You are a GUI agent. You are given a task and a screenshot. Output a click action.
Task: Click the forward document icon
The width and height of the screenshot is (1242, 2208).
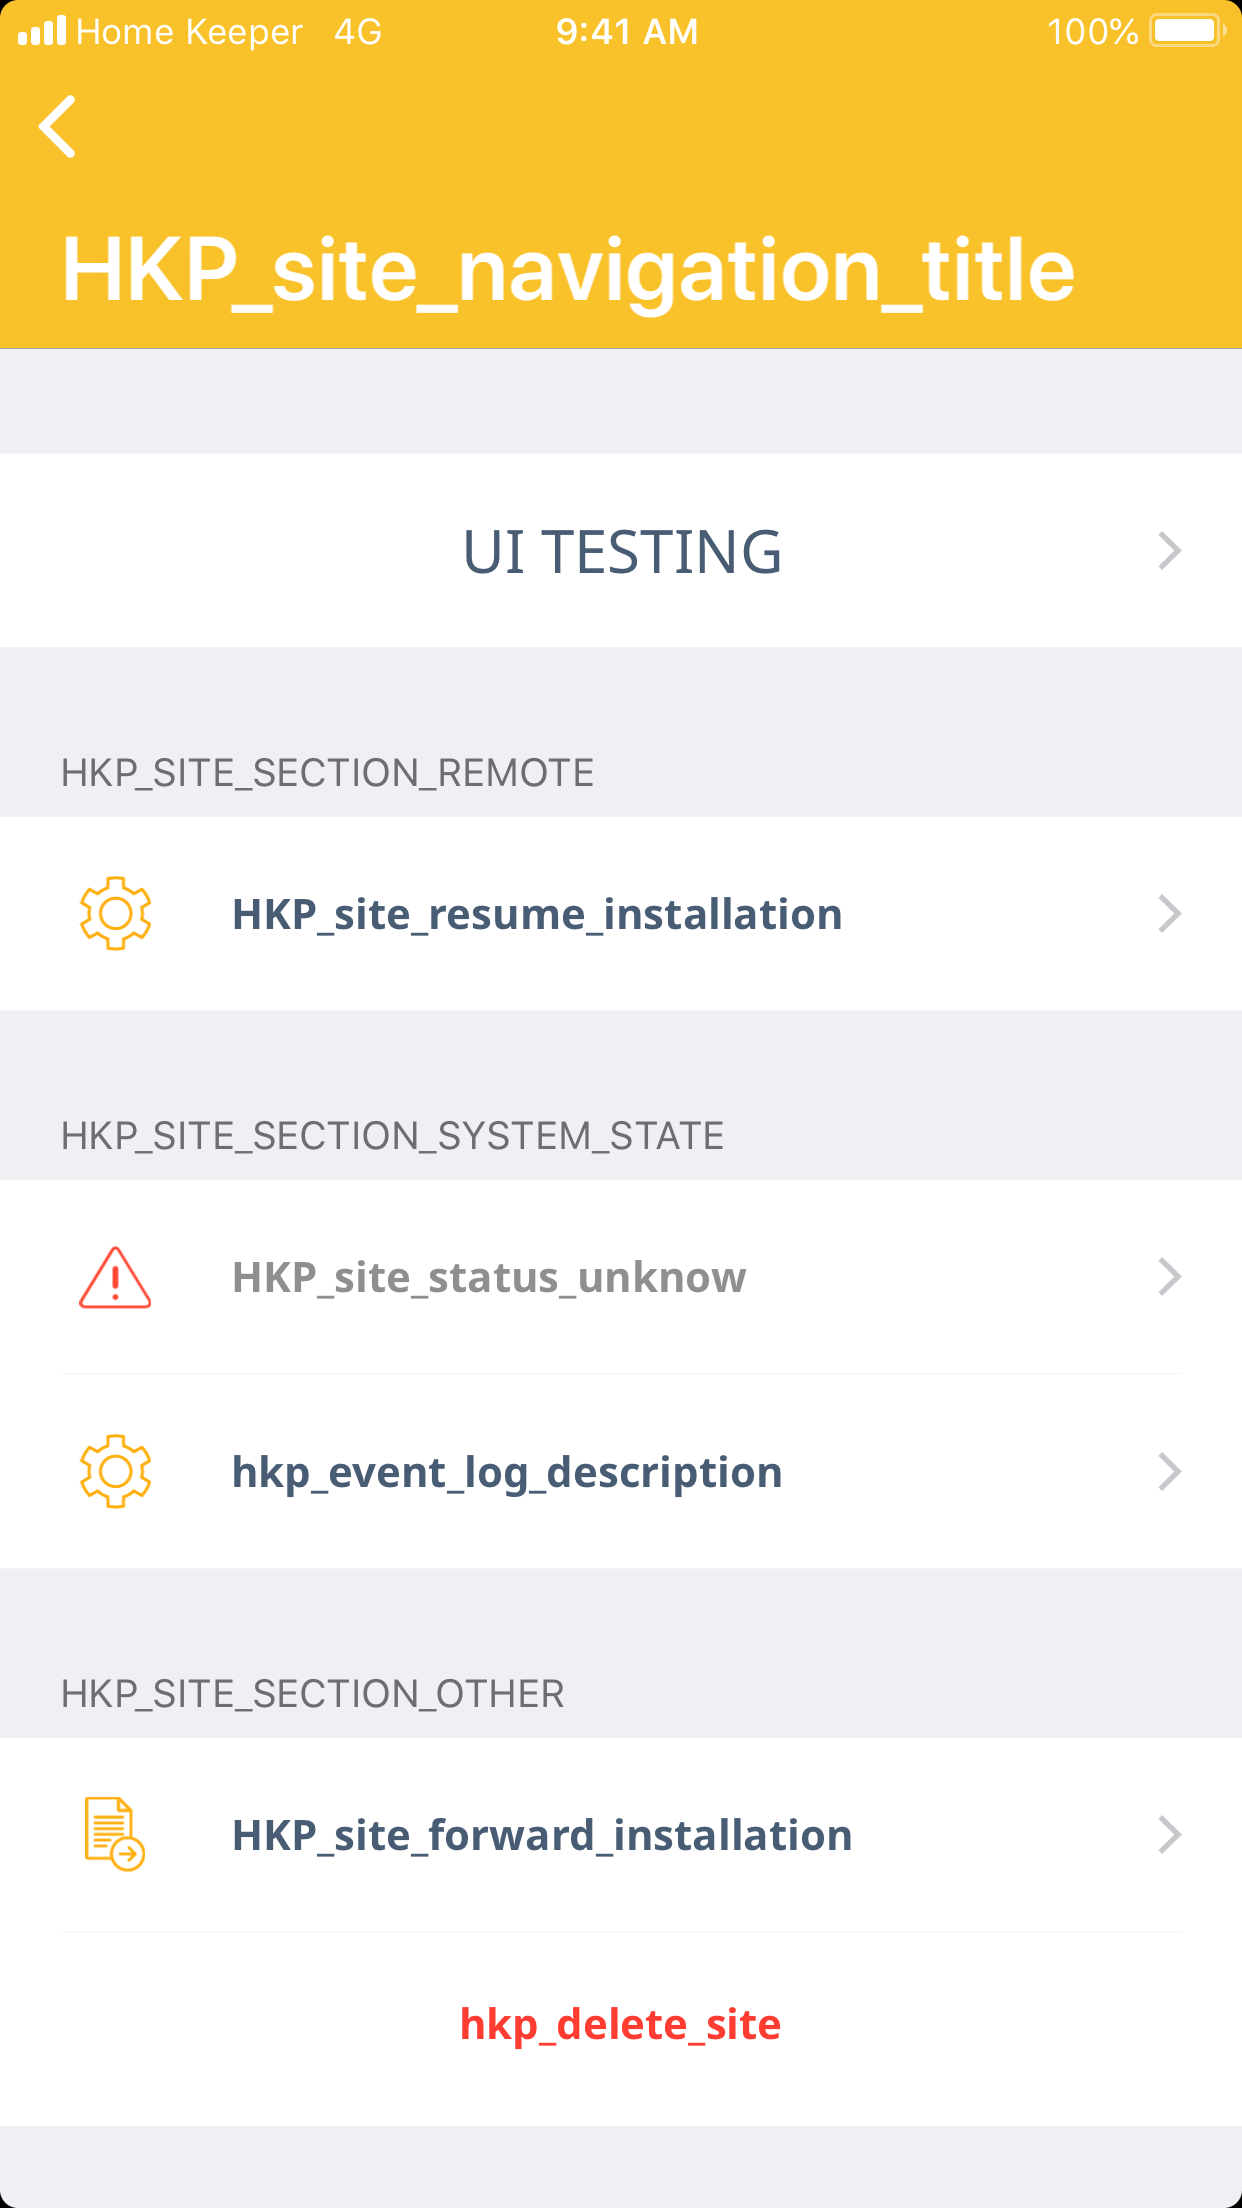click(x=114, y=1834)
